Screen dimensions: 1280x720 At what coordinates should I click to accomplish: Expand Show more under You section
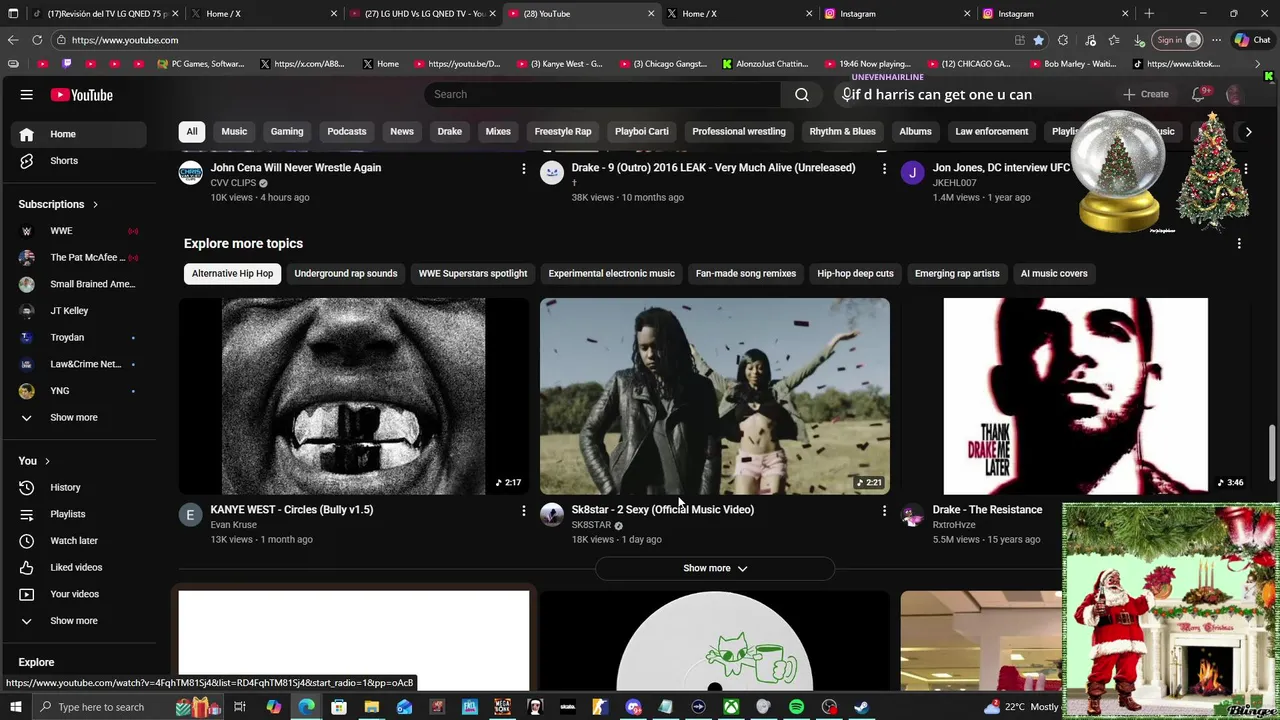tap(76, 621)
